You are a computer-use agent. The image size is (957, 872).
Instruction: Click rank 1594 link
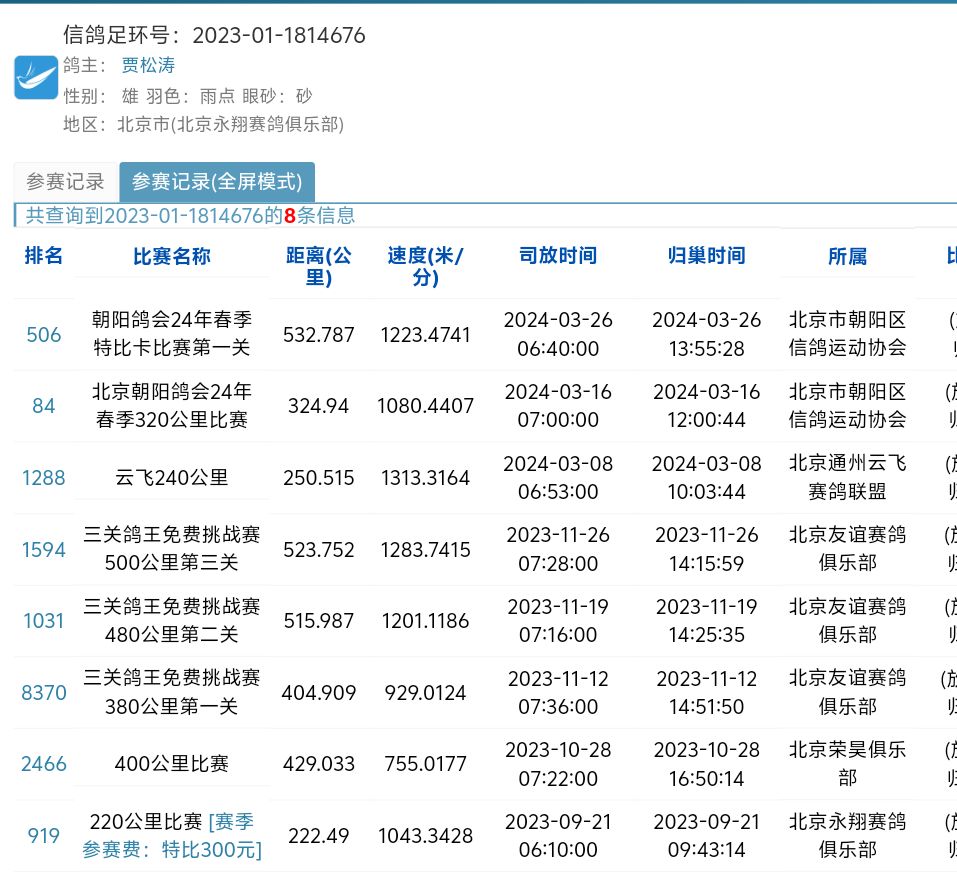click(x=44, y=550)
